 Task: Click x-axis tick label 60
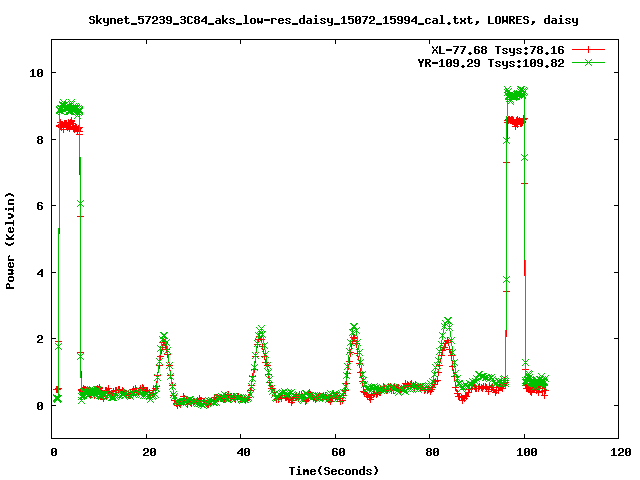[338, 452]
